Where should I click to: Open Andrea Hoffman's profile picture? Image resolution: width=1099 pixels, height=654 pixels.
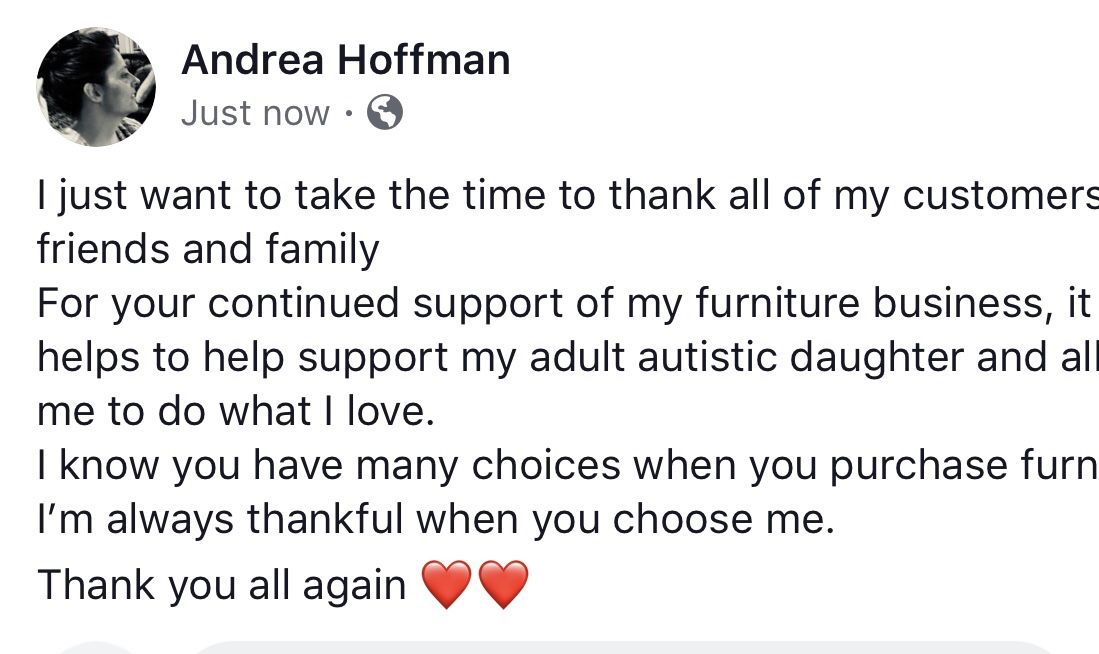point(96,87)
